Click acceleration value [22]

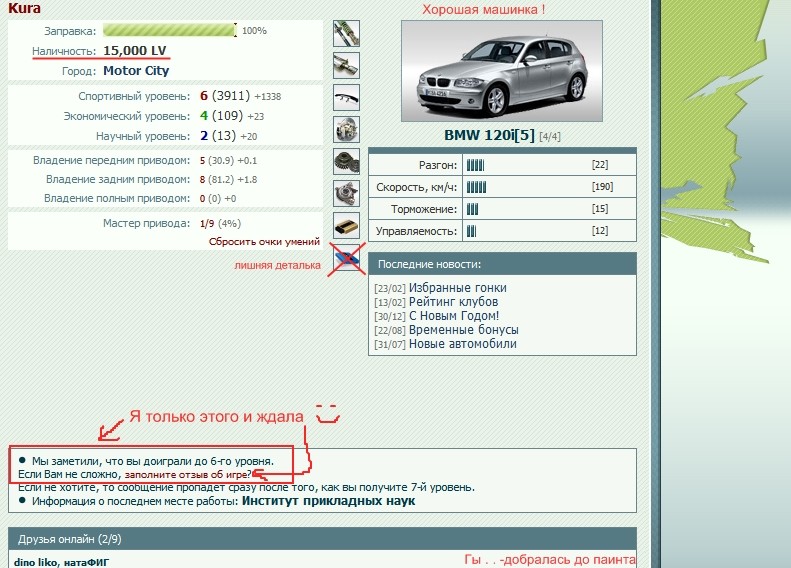(x=600, y=165)
